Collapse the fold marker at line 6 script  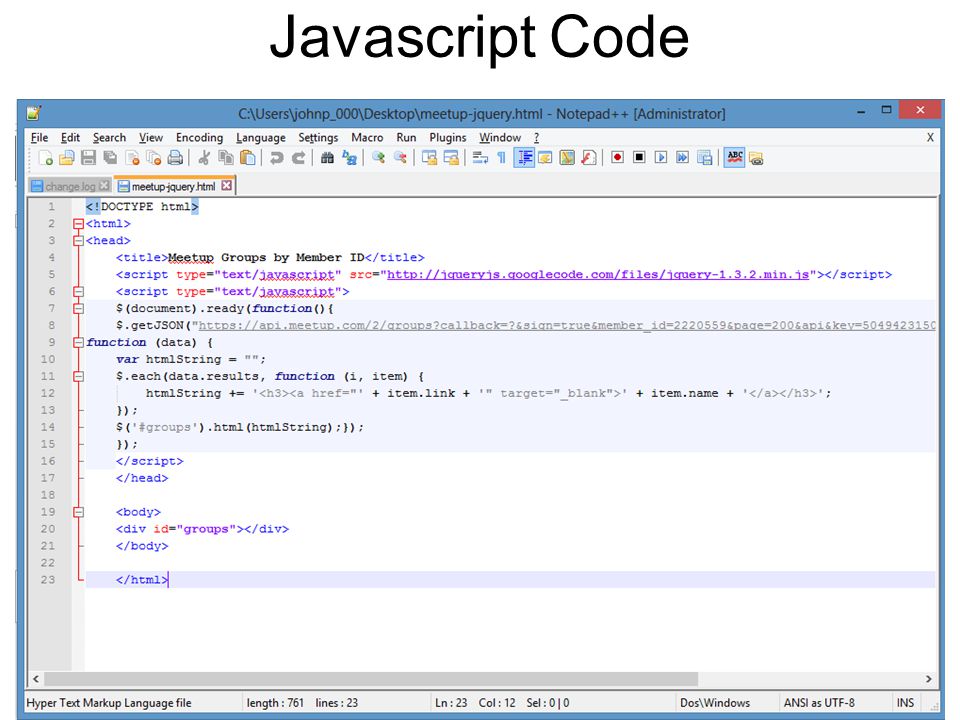click(x=78, y=292)
